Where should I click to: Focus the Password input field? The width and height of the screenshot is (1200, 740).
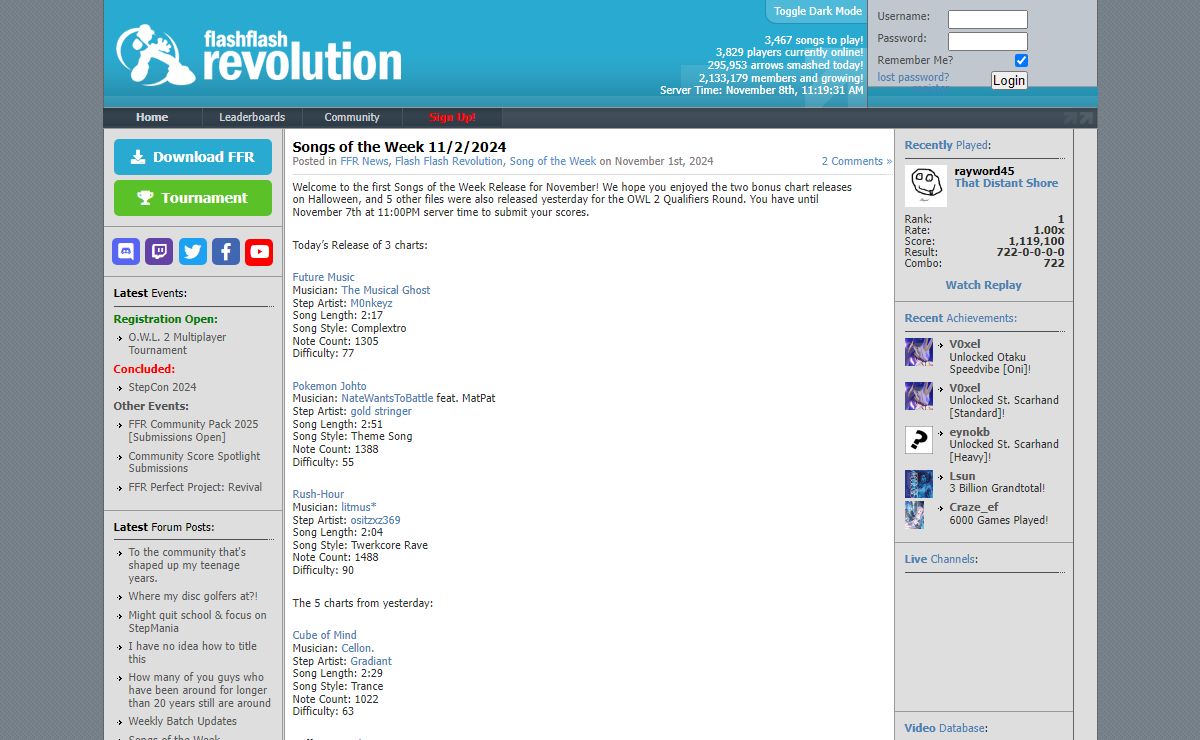[988, 41]
